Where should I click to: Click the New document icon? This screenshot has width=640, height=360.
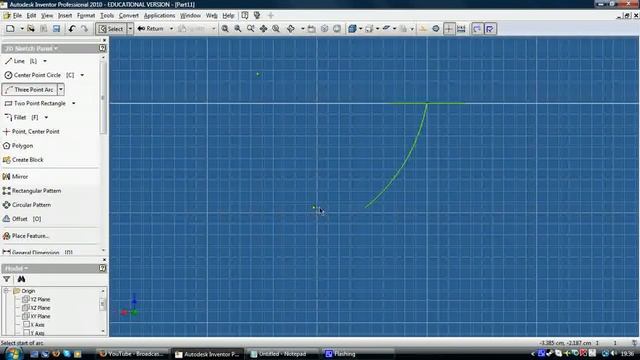tap(10, 29)
